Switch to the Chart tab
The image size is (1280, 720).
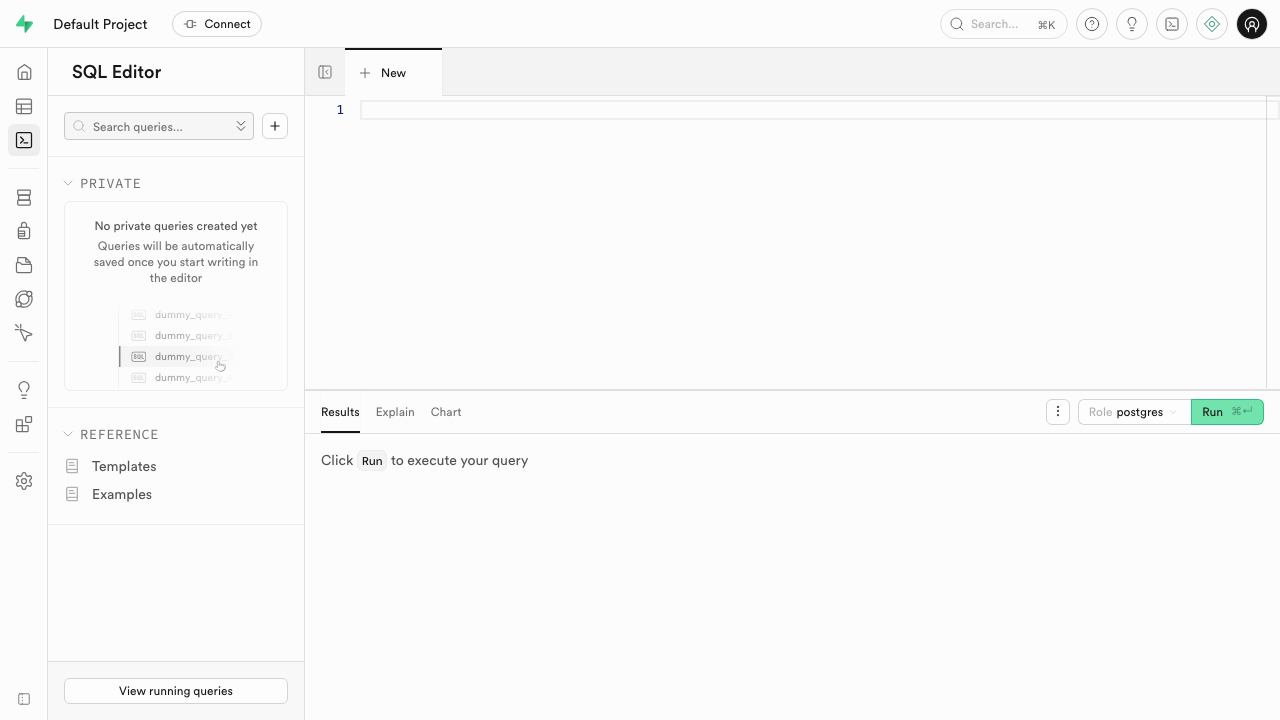pos(446,412)
